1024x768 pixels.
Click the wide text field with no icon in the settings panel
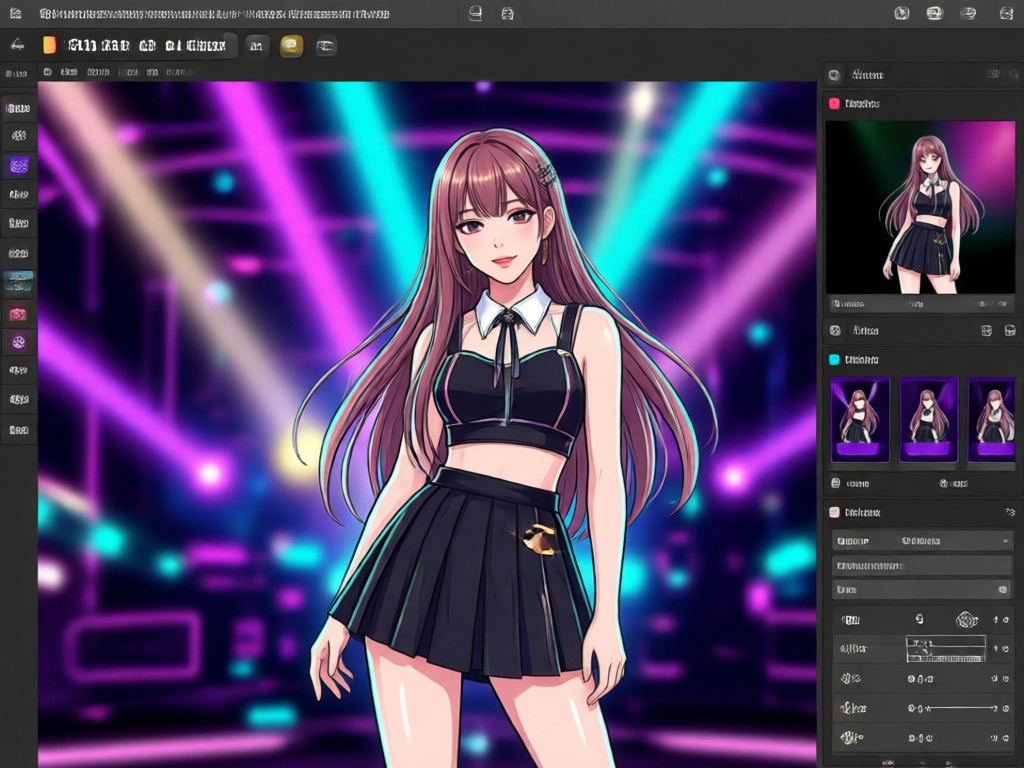(922, 565)
